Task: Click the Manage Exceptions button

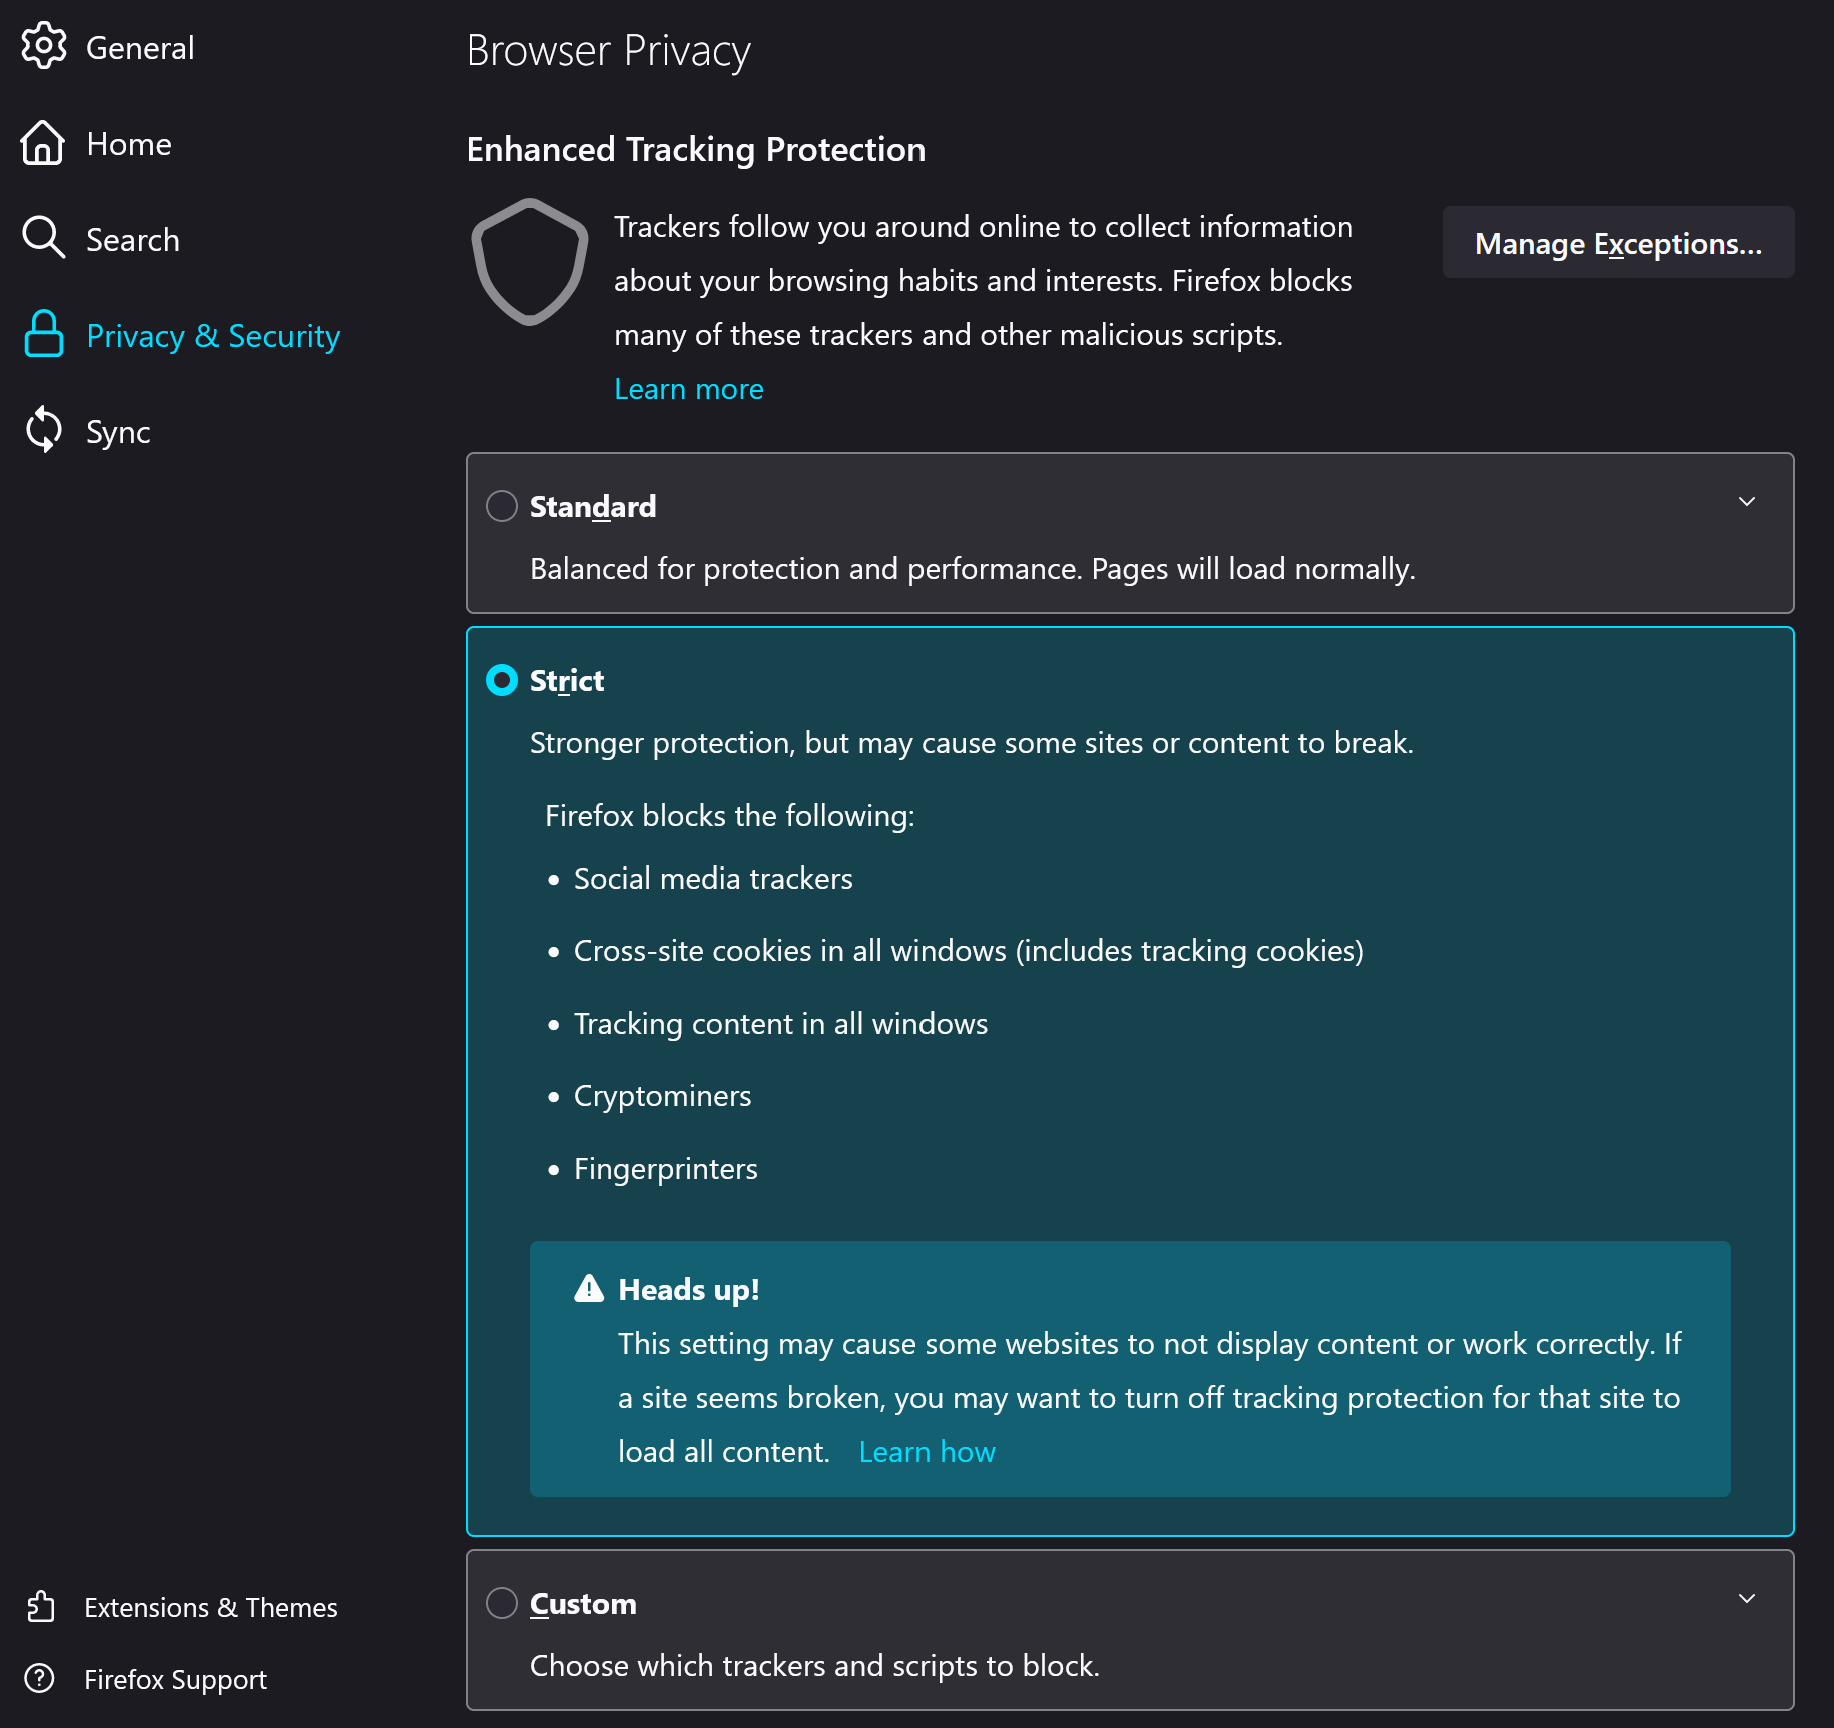Action: [1617, 243]
